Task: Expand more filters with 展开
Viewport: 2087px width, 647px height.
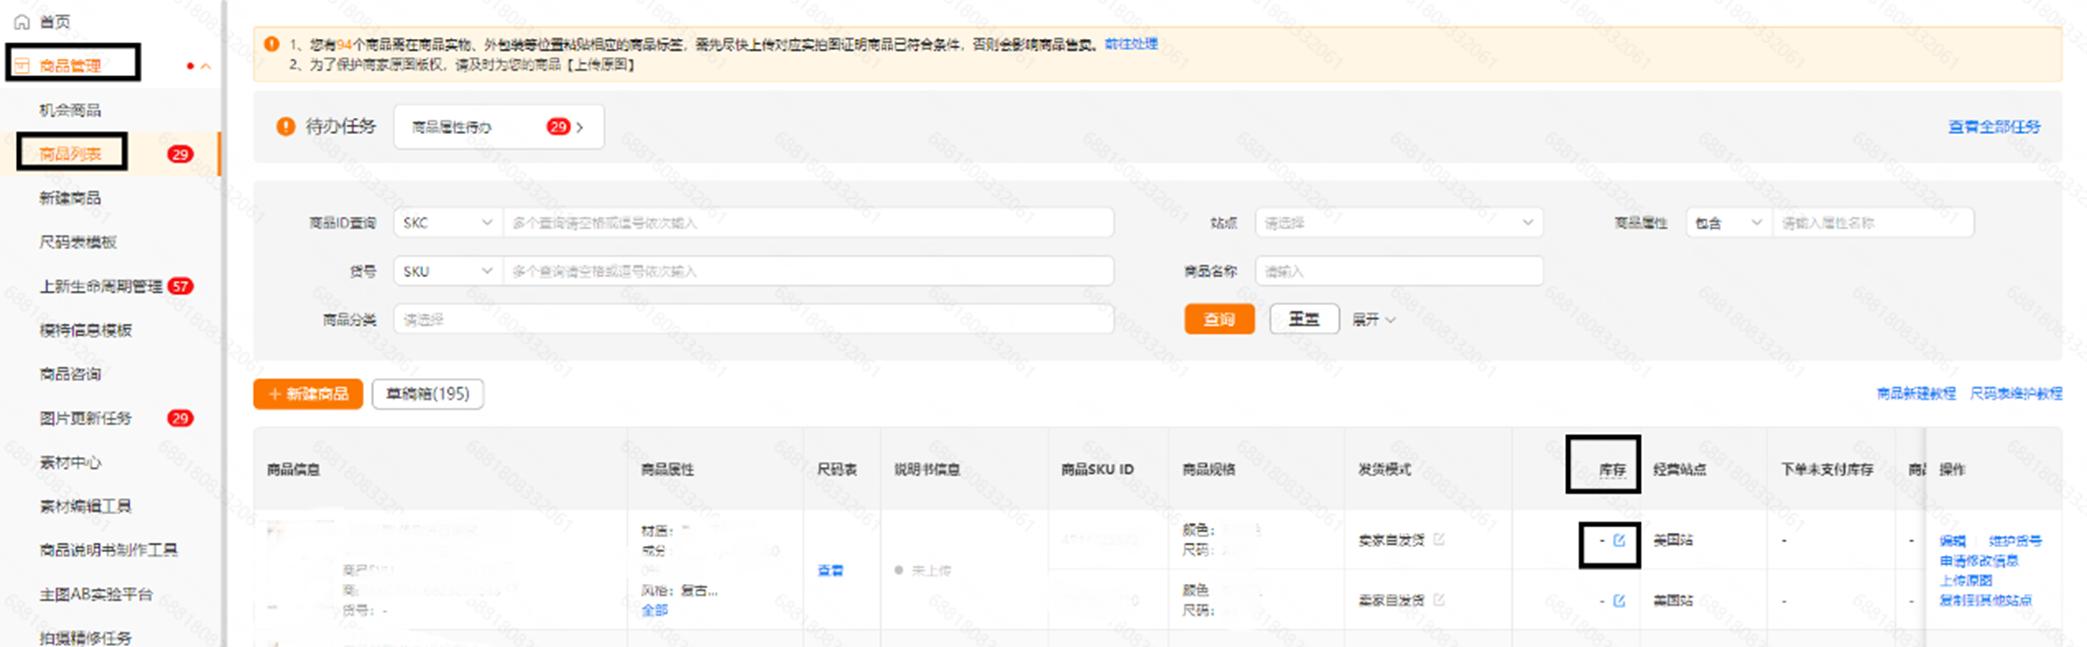Action: pyautogui.click(x=1373, y=320)
